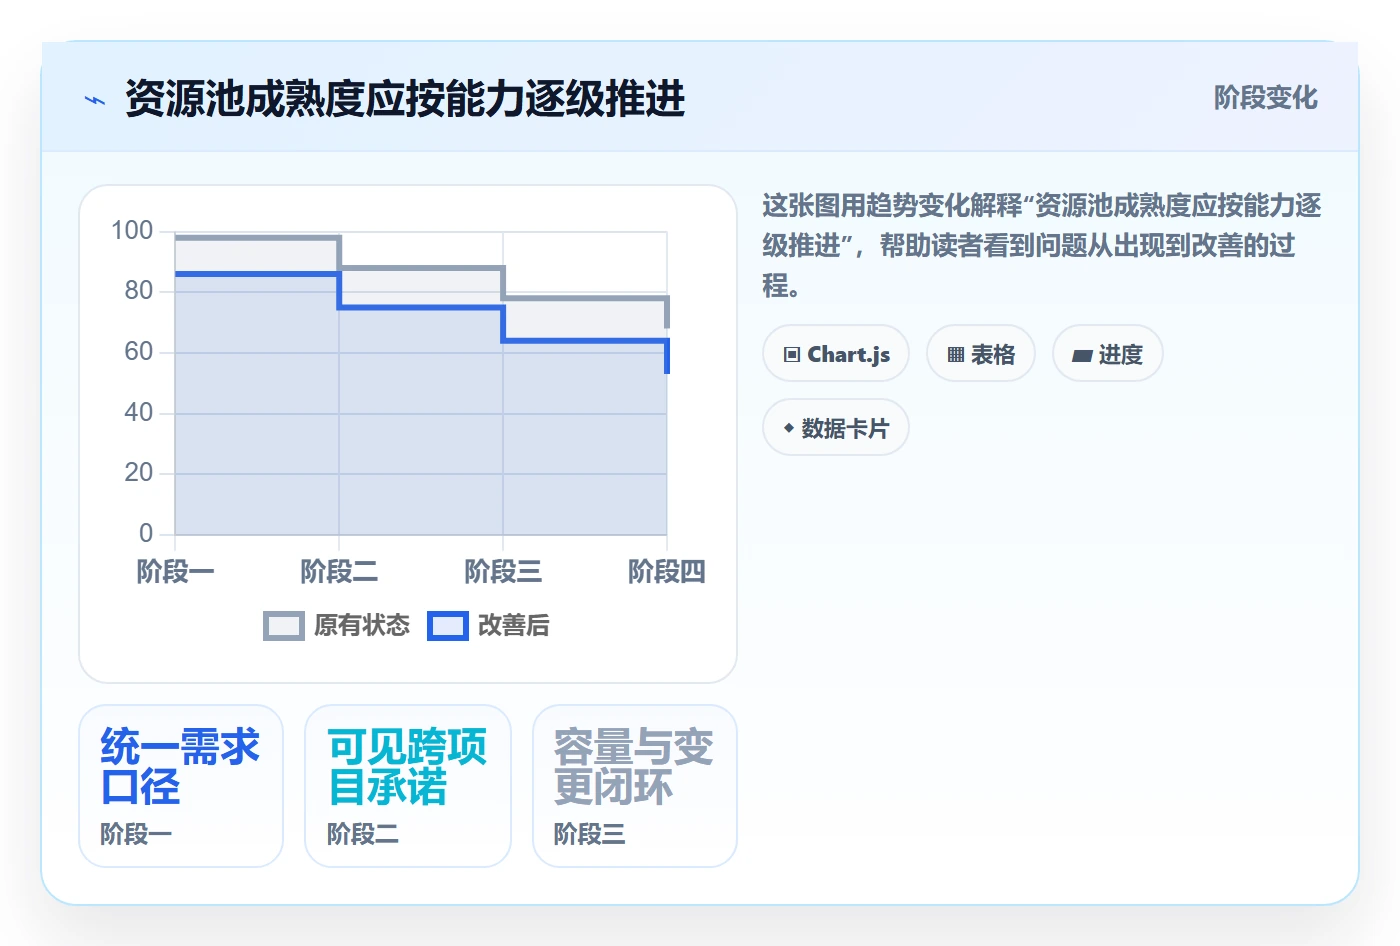Click 阶段二 under 可见跨项目承诺
1400x946 pixels.
point(363,834)
